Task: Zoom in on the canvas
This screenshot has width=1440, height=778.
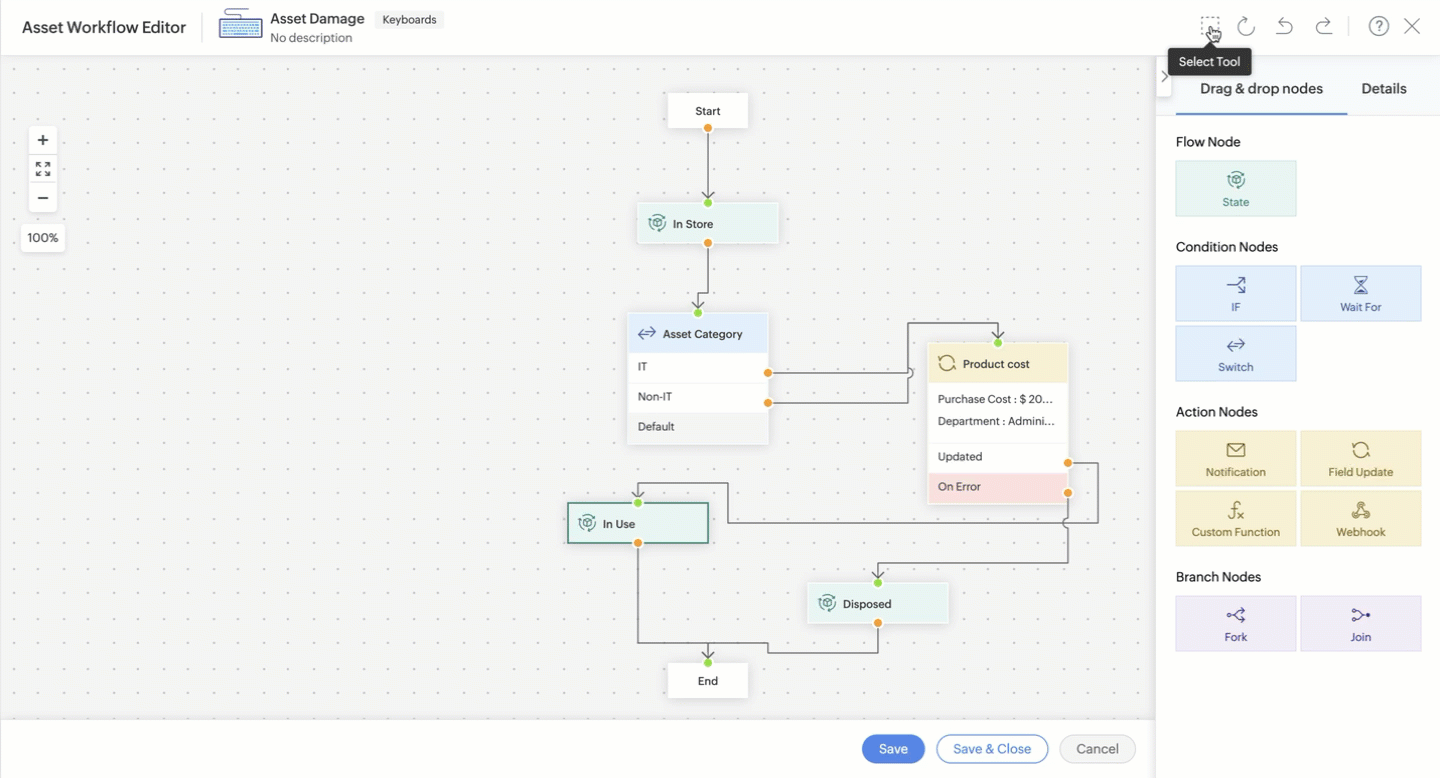Action: [x=43, y=140]
